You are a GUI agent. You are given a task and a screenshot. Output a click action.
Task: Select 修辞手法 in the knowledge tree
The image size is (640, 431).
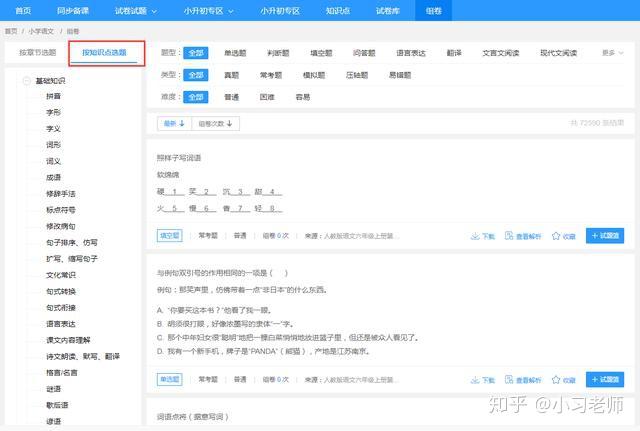[61, 193]
